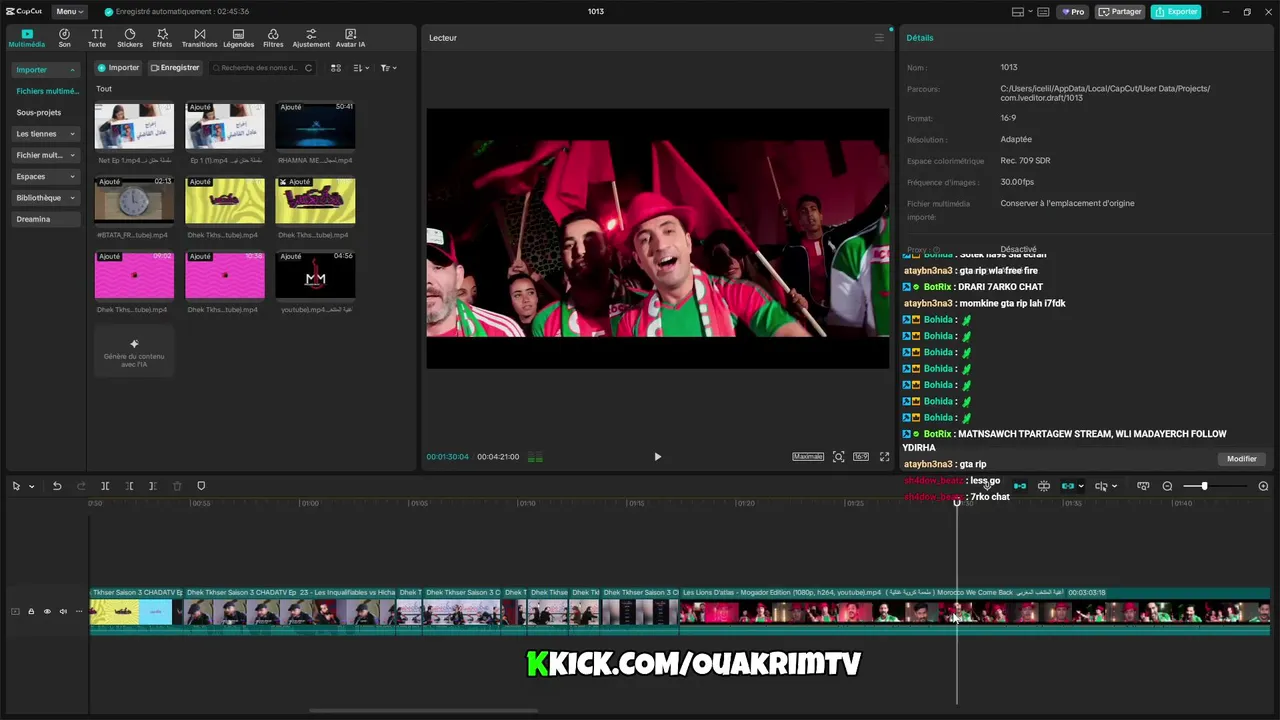Open the Son audio tab
The height and width of the screenshot is (720, 1280).
(64, 38)
